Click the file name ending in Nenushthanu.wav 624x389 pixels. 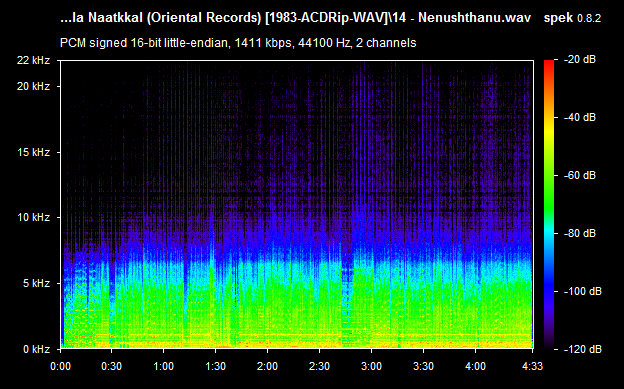coord(295,18)
